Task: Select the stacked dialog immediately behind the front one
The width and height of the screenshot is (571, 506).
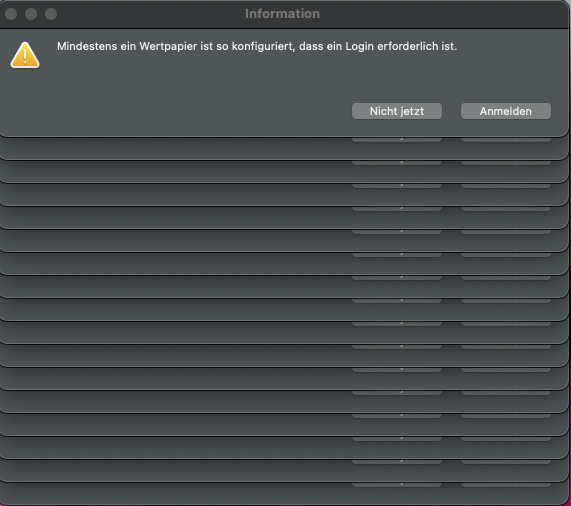Action: click(284, 149)
